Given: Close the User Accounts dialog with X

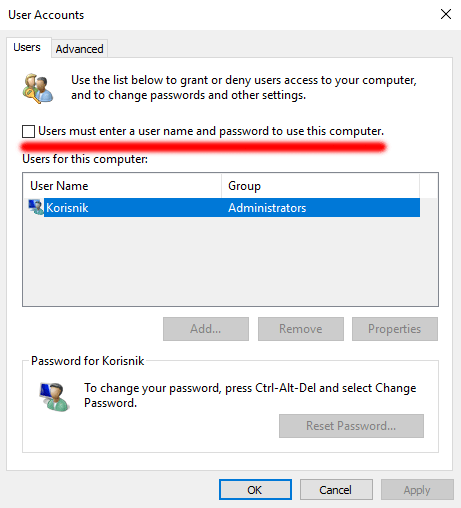Looking at the screenshot, I should click(x=446, y=14).
